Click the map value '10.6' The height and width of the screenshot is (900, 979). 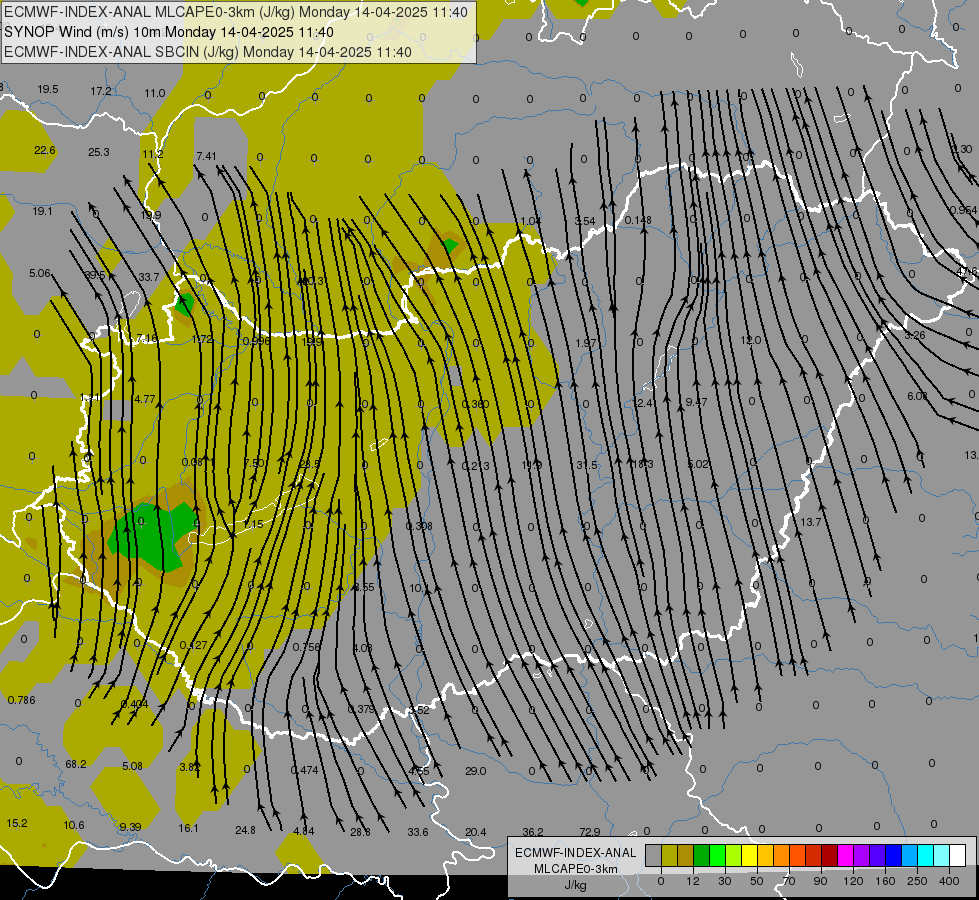(x=74, y=825)
